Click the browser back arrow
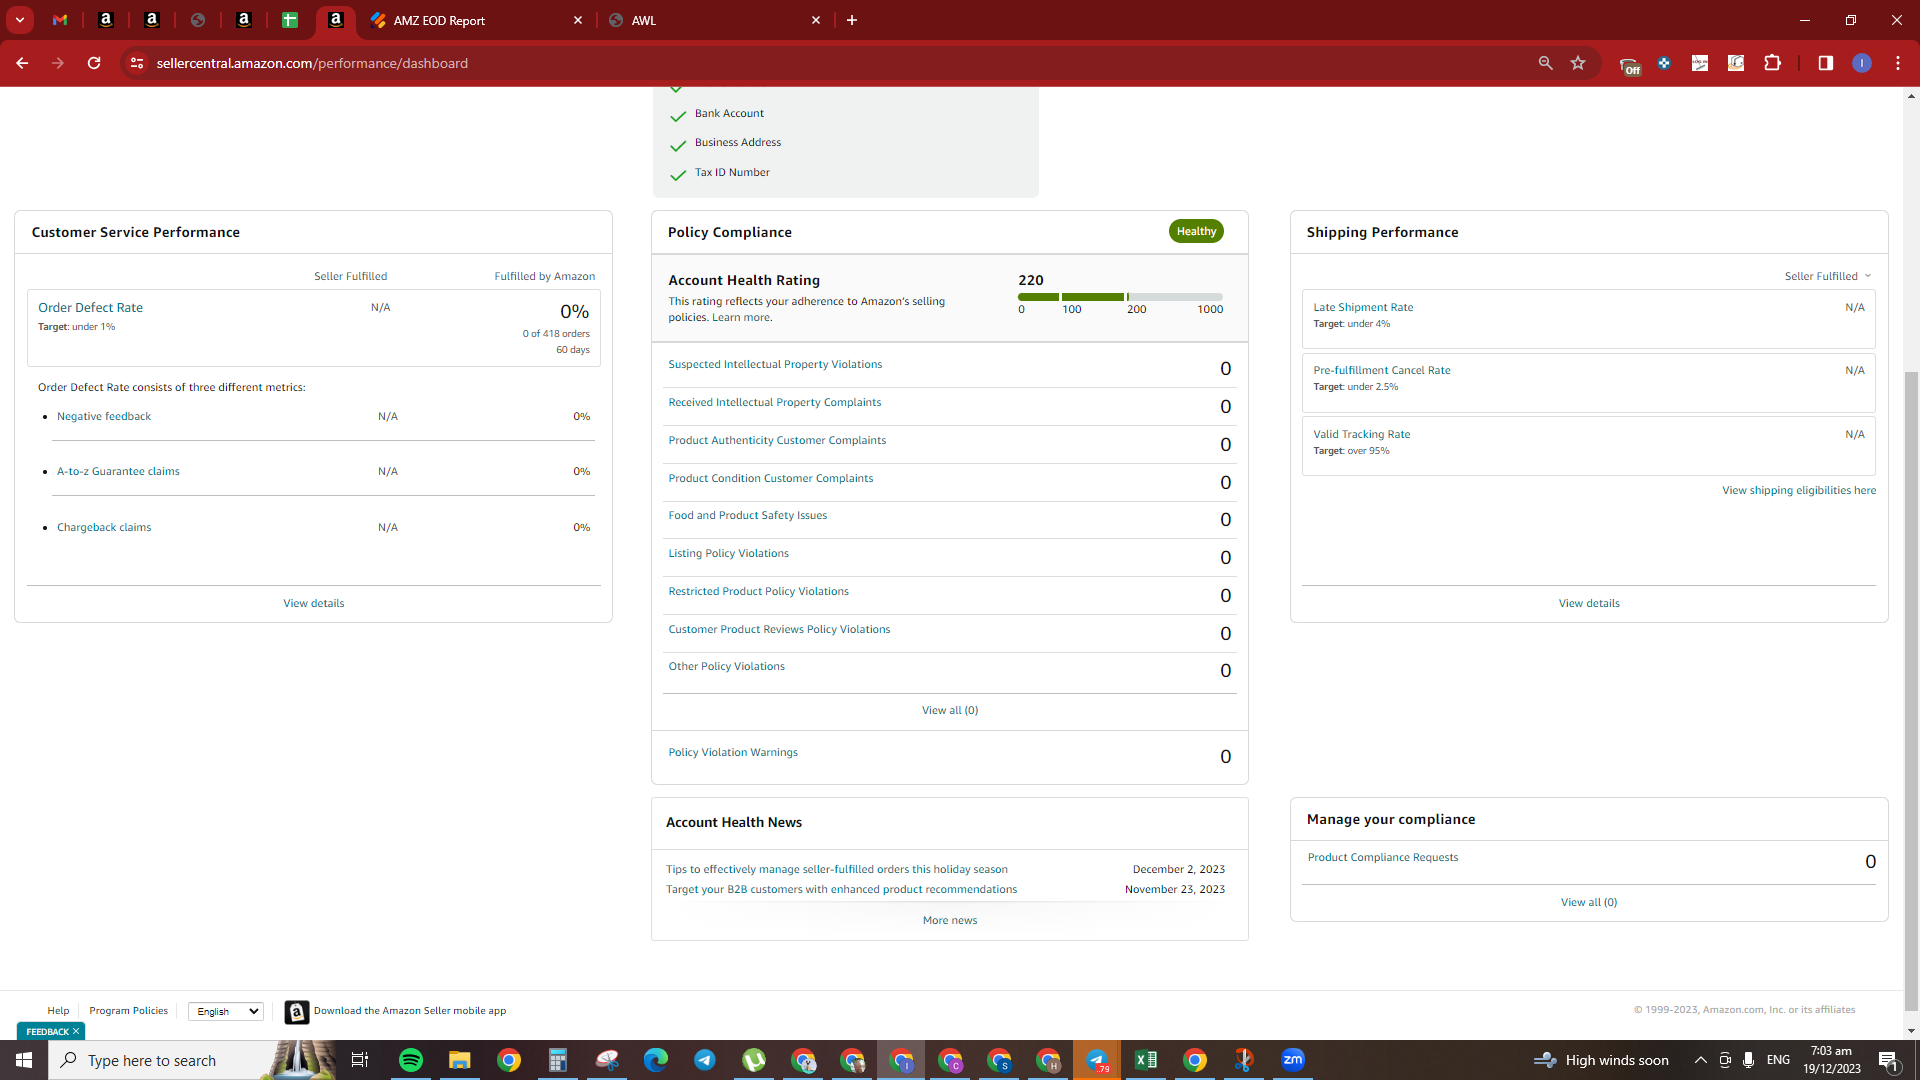 pos(22,63)
